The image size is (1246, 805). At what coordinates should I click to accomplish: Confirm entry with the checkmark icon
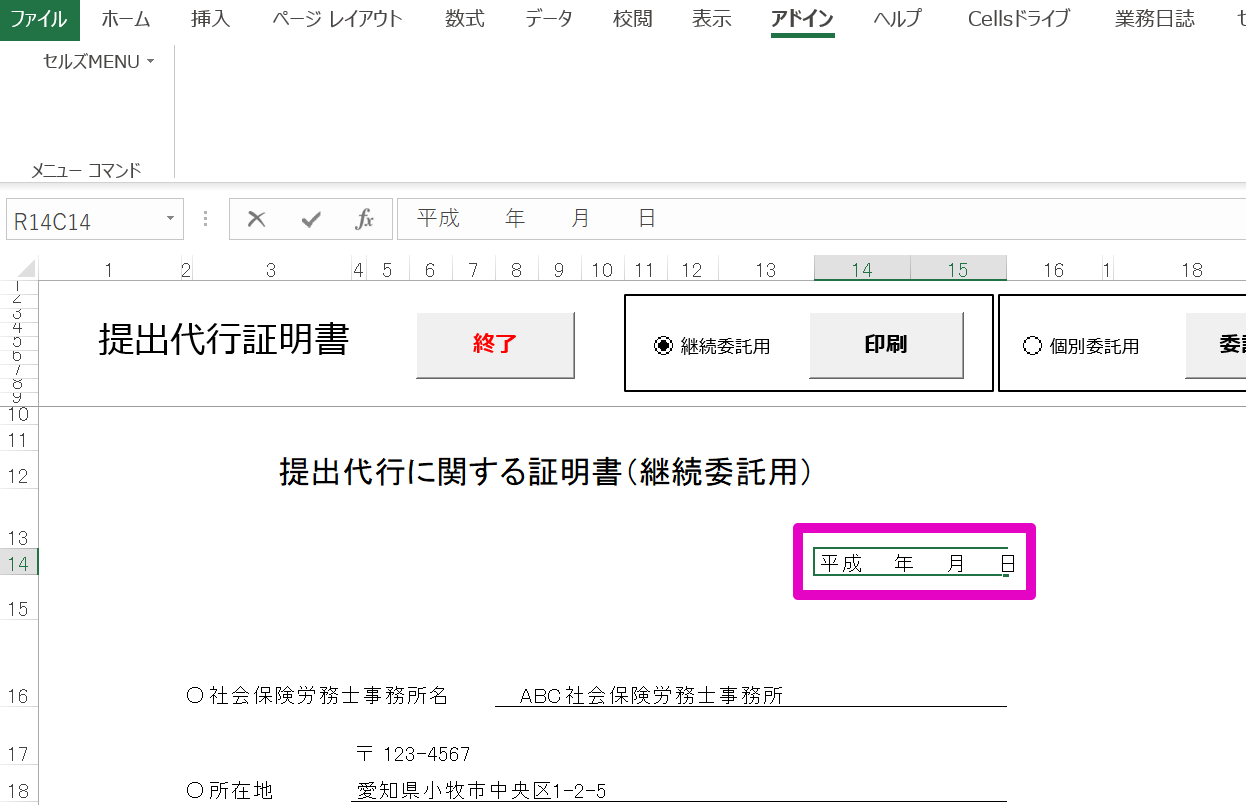311,219
